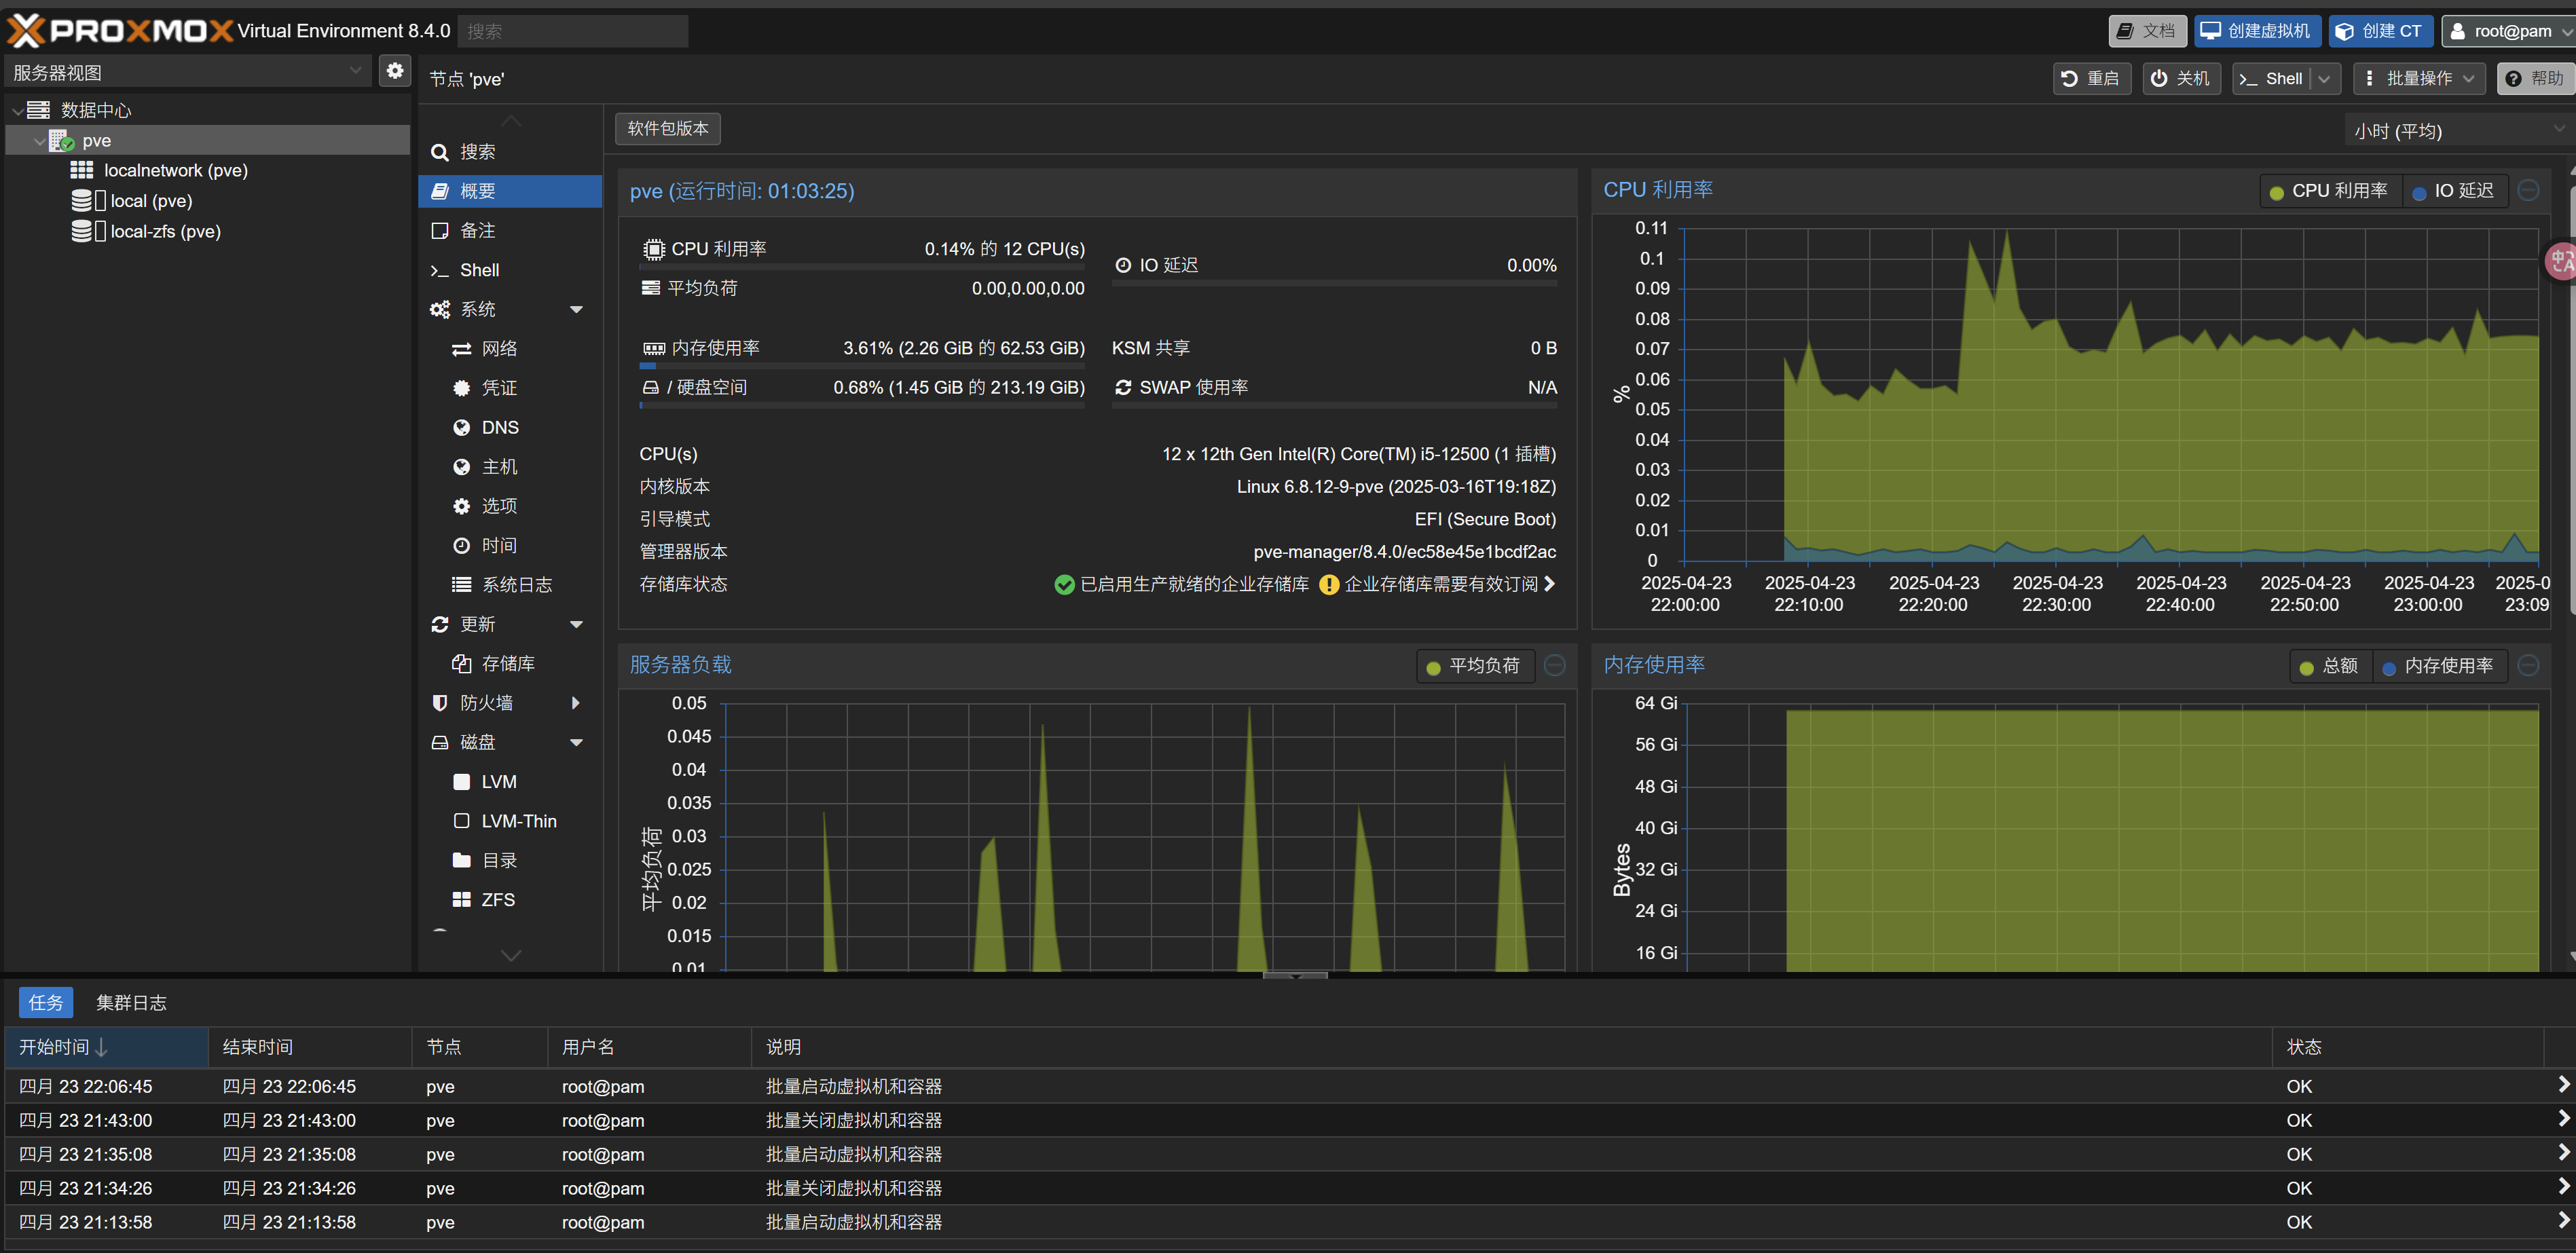Click 服务器负载 chart undo-zoom icon
The image size is (2576, 1253).
1555,665
